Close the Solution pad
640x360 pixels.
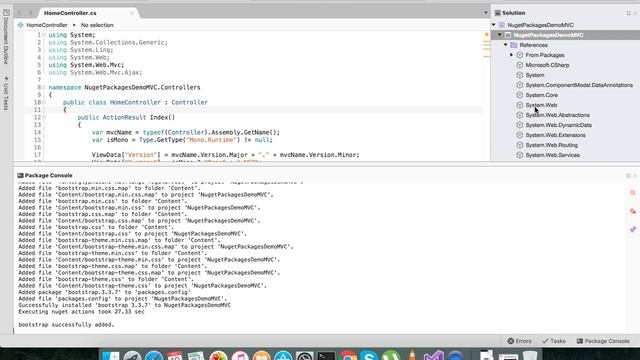pyautogui.click(x=636, y=13)
